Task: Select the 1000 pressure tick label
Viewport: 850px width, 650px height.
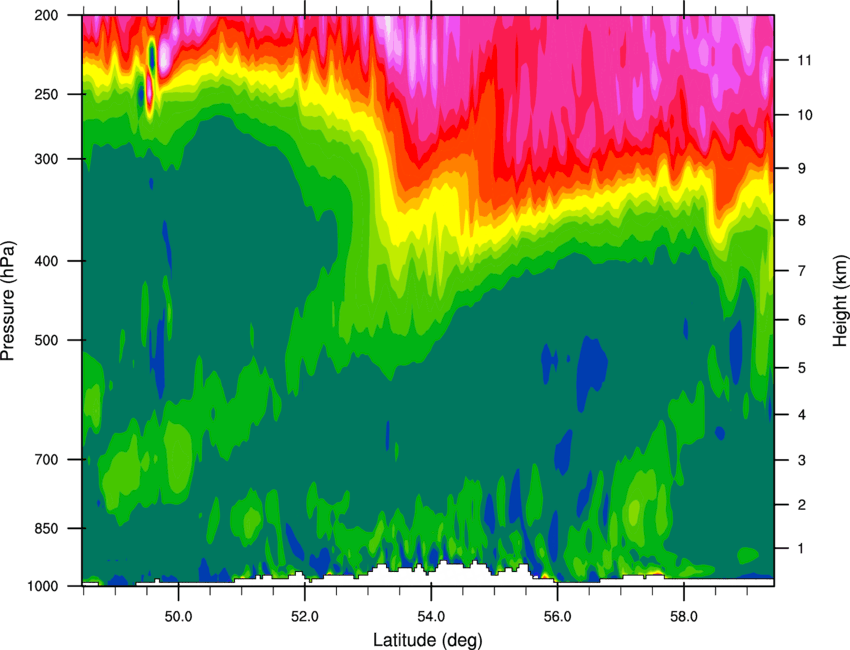Action: [x=42, y=586]
